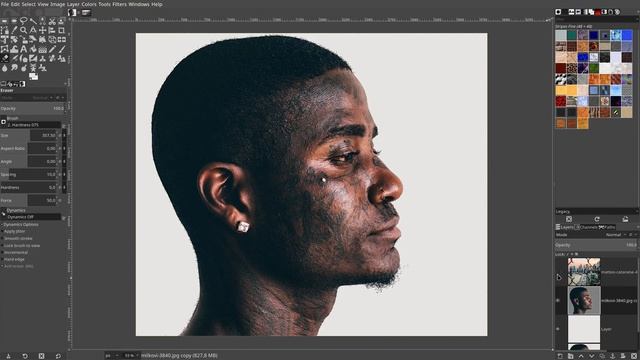Click the brush Hardness slider
640x360 pixels.
[x=28, y=187]
